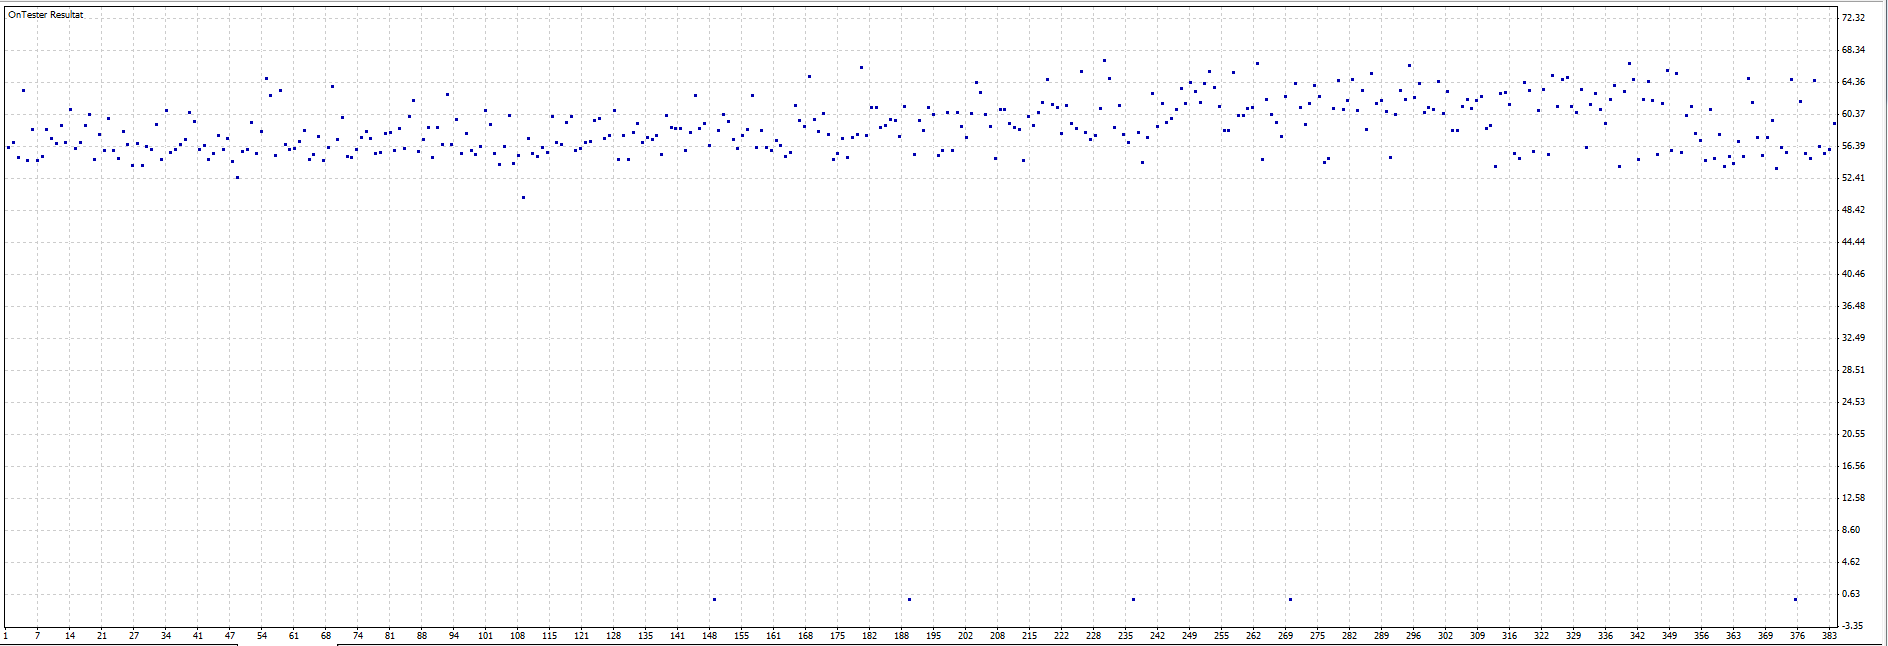Click the x-axis label 349
The image size is (1888, 646).
[x=1669, y=635]
